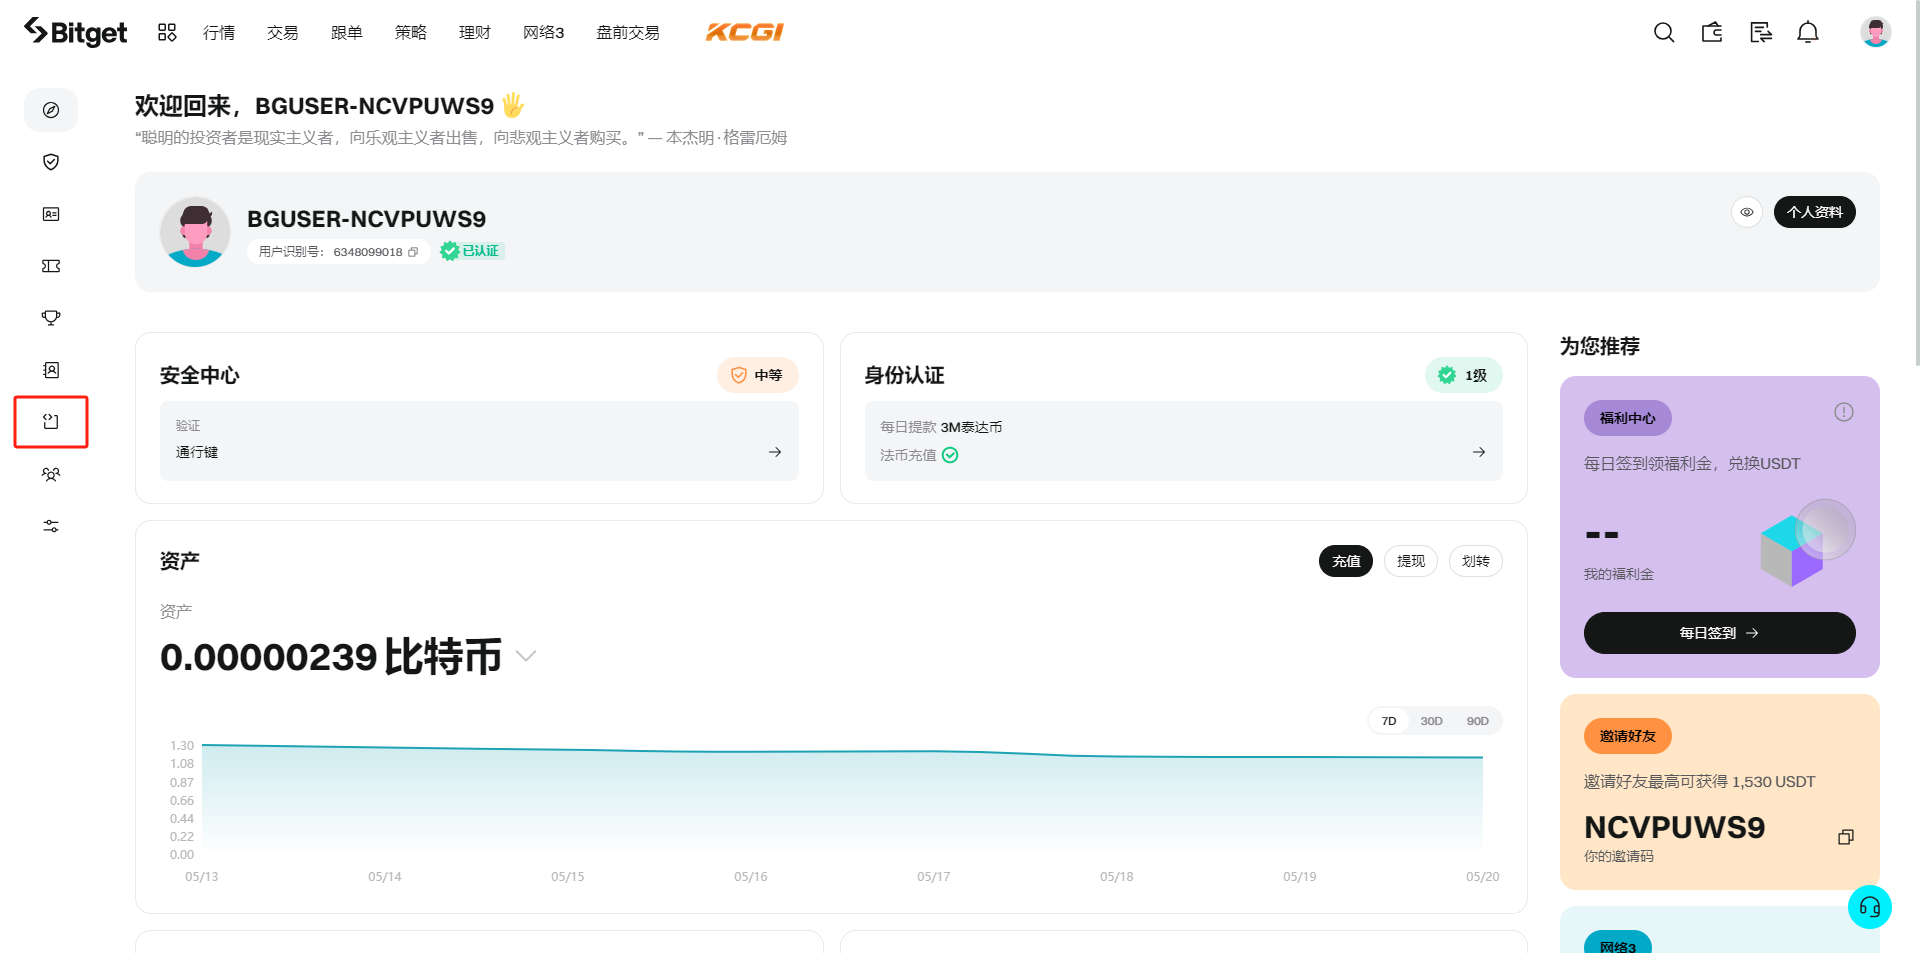The height and width of the screenshot is (953, 1920).
Task: Click the 每日签到 daily check-in button
Action: (1719, 633)
